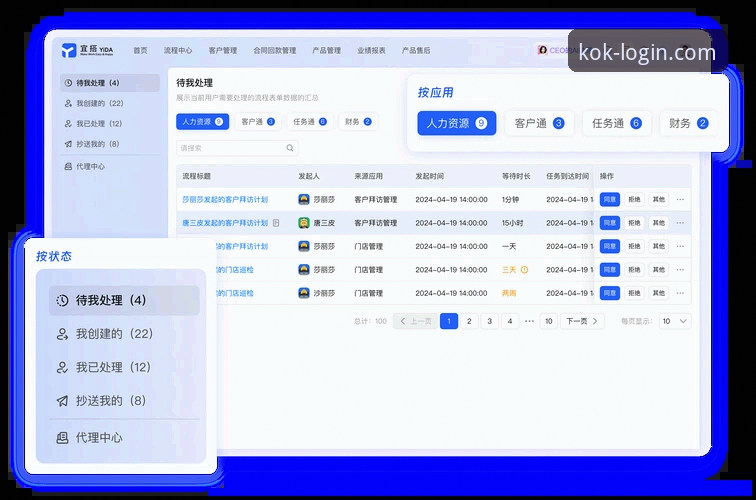Click the 我已处理 person-check icon in the enlarged card
The width and height of the screenshot is (756, 500).
coord(62,367)
